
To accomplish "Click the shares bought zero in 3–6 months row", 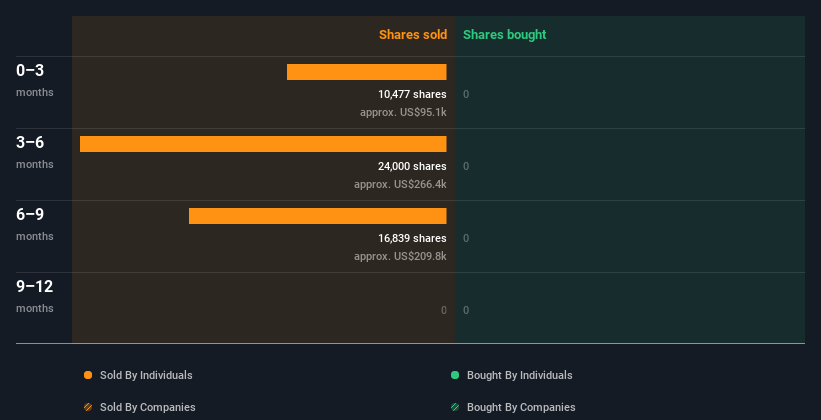I will (466, 166).
